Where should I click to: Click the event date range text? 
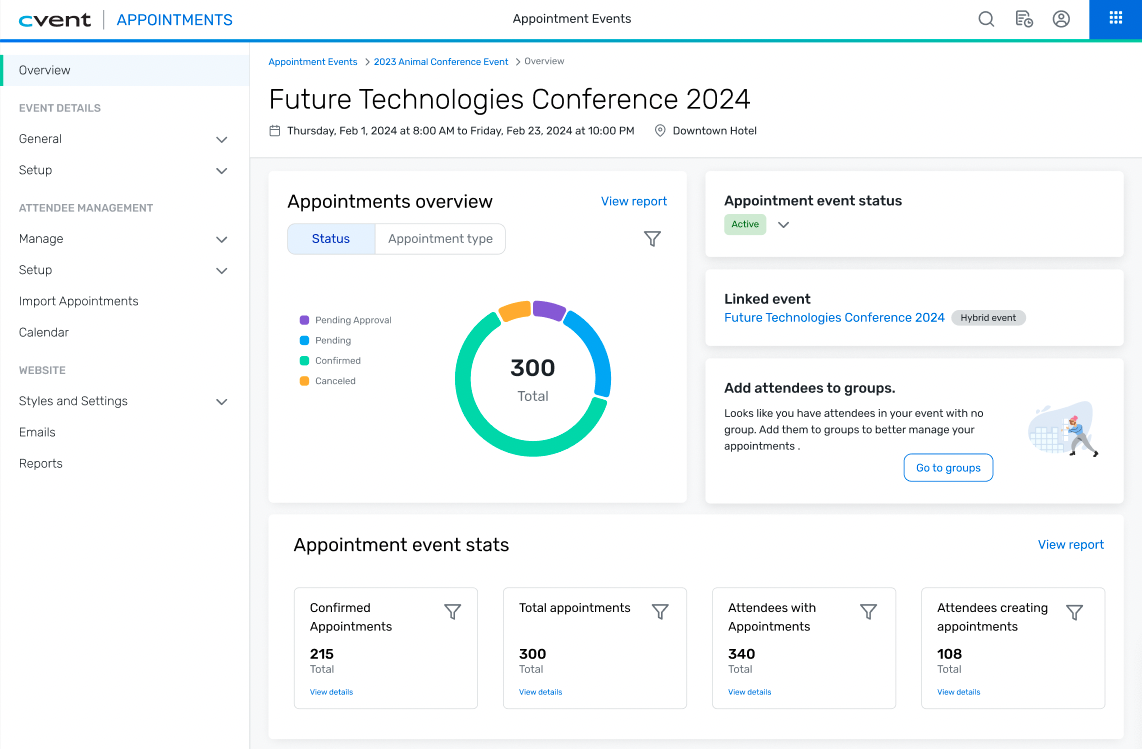460,130
